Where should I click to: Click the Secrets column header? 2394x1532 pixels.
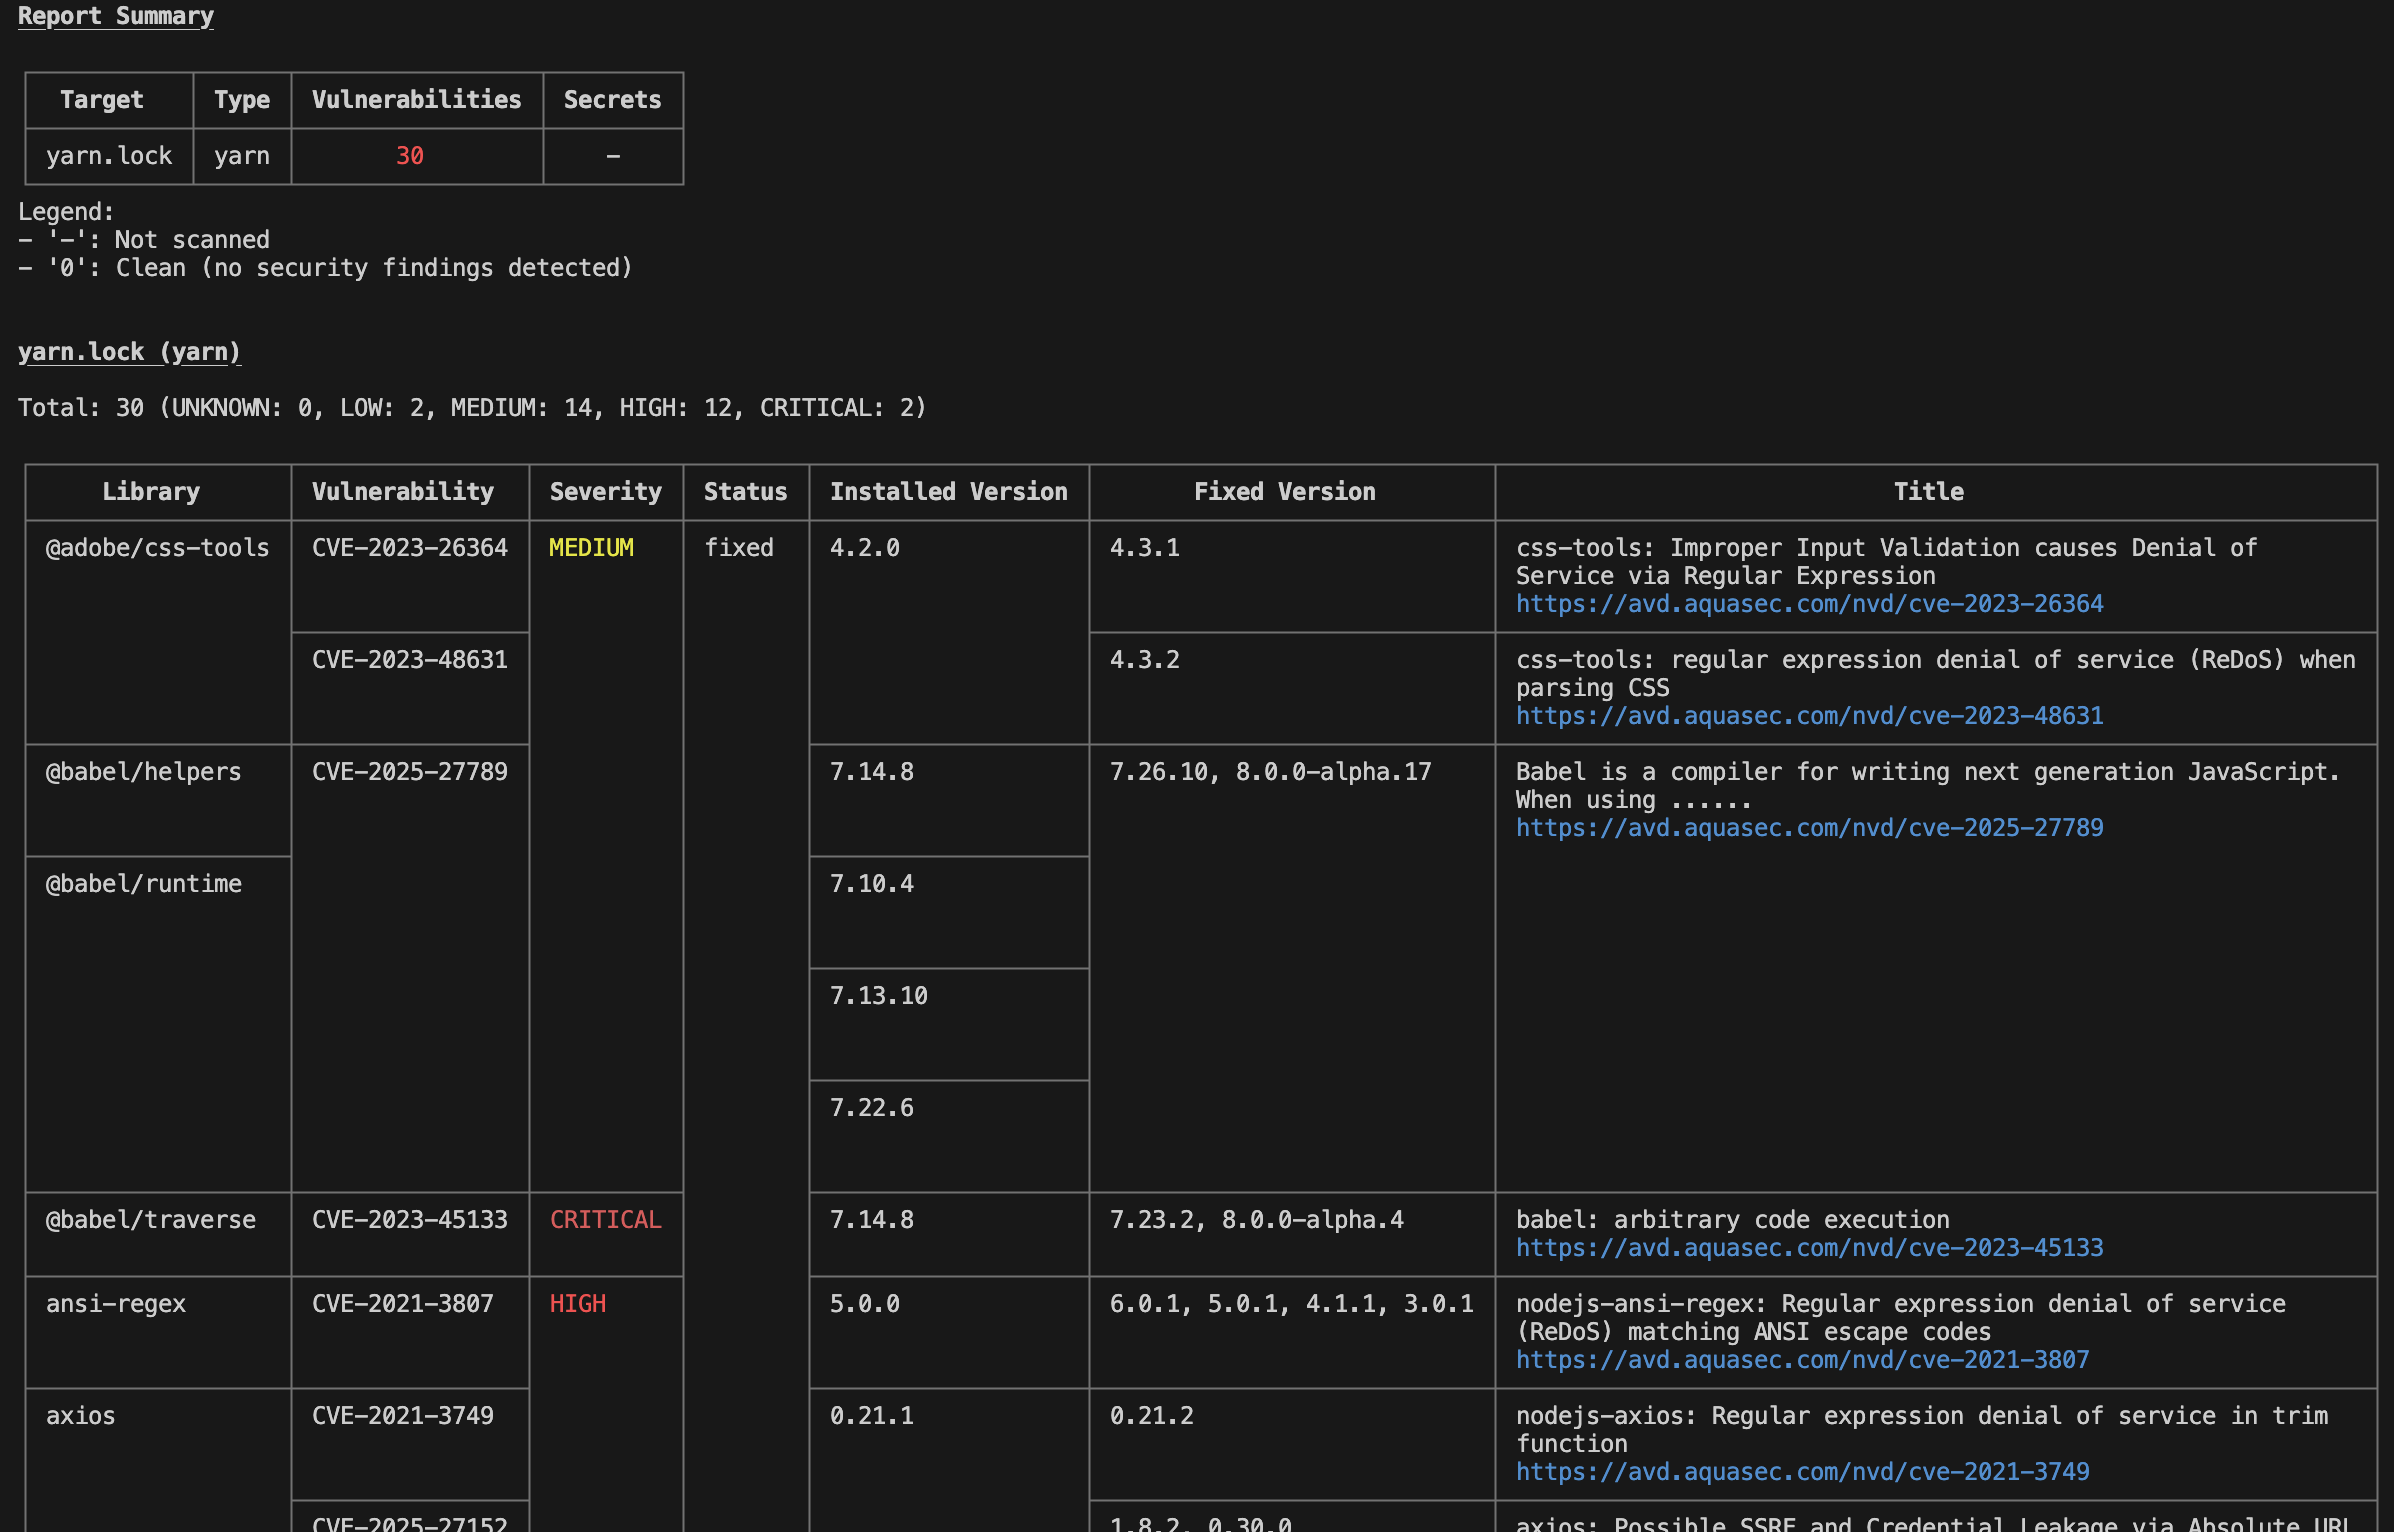pos(613,100)
